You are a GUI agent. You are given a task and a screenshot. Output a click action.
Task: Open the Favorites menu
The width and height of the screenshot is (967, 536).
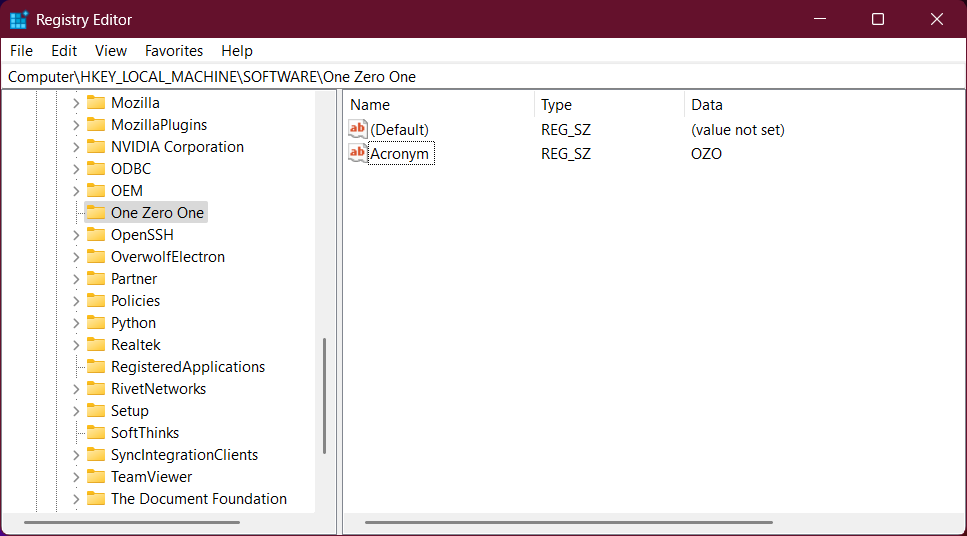[x=174, y=51]
